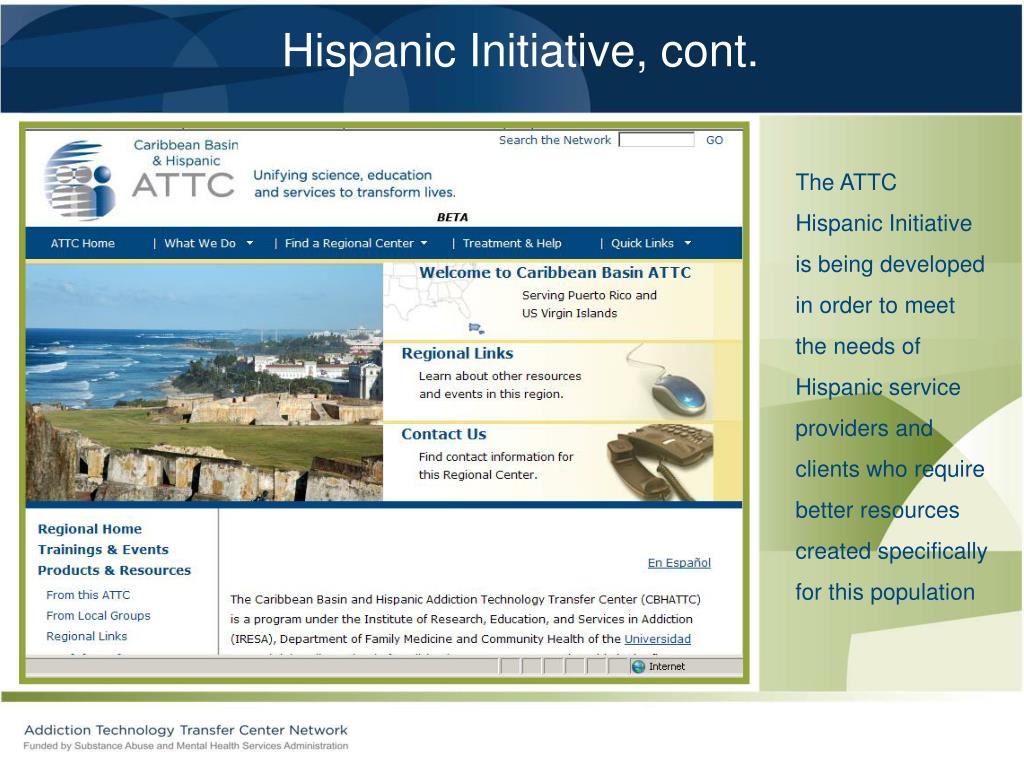This screenshot has height=768, width=1024.
Task: Switch to En Español version
Action: pyautogui.click(x=679, y=563)
